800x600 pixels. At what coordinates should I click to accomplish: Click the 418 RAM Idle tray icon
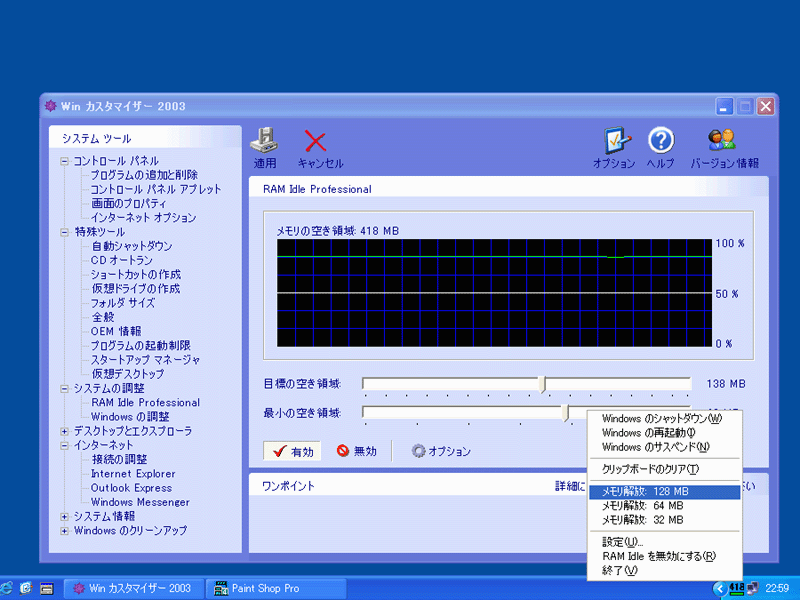point(736,588)
